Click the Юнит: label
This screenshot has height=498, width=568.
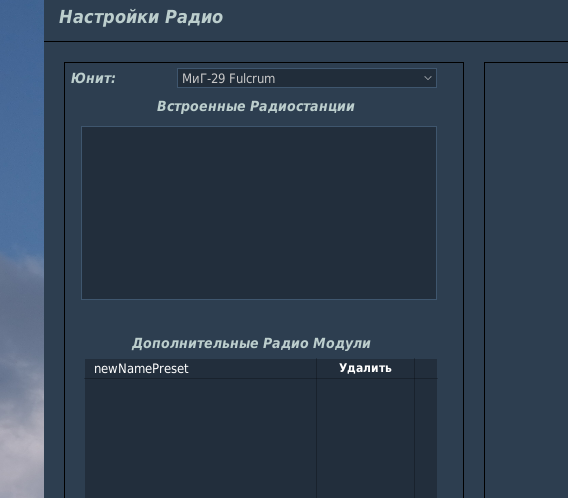tap(93, 78)
